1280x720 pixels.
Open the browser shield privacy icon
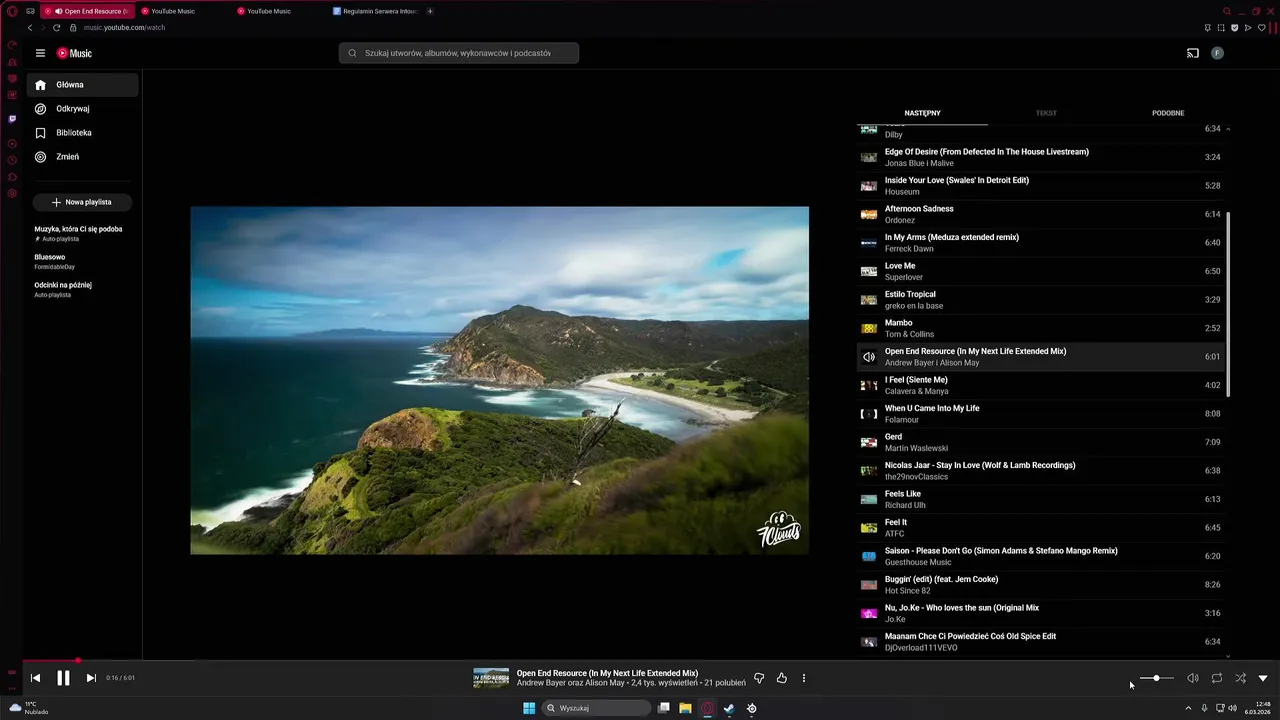(x=1234, y=28)
